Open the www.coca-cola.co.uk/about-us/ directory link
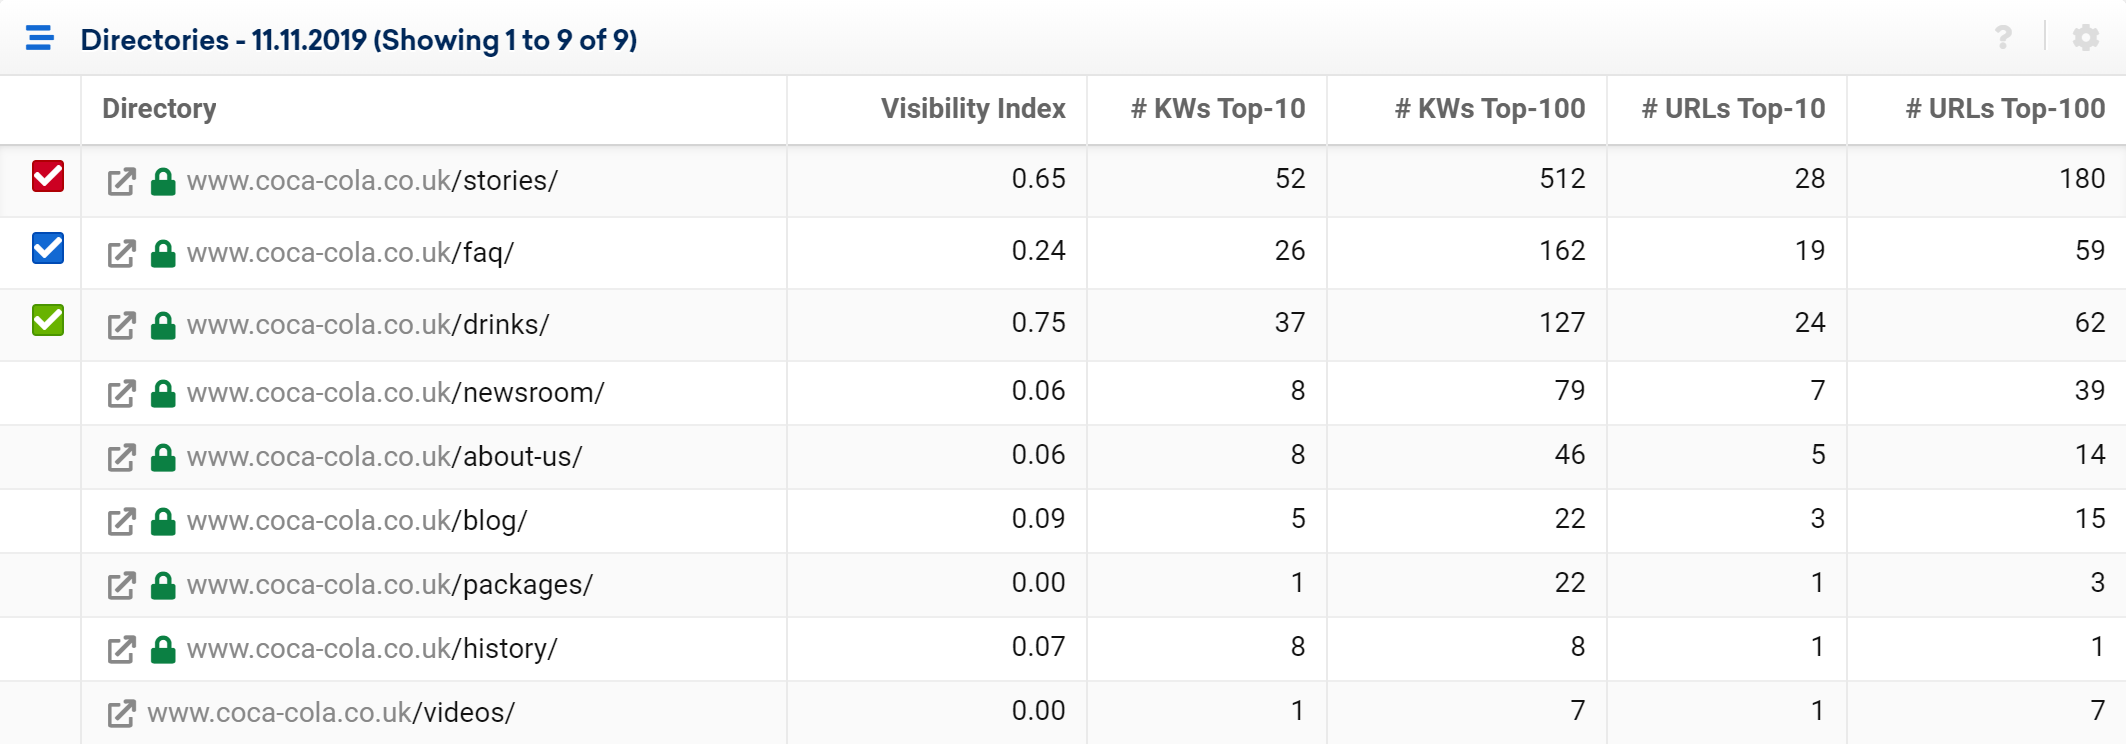This screenshot has width=2126, height=744. 384,457
